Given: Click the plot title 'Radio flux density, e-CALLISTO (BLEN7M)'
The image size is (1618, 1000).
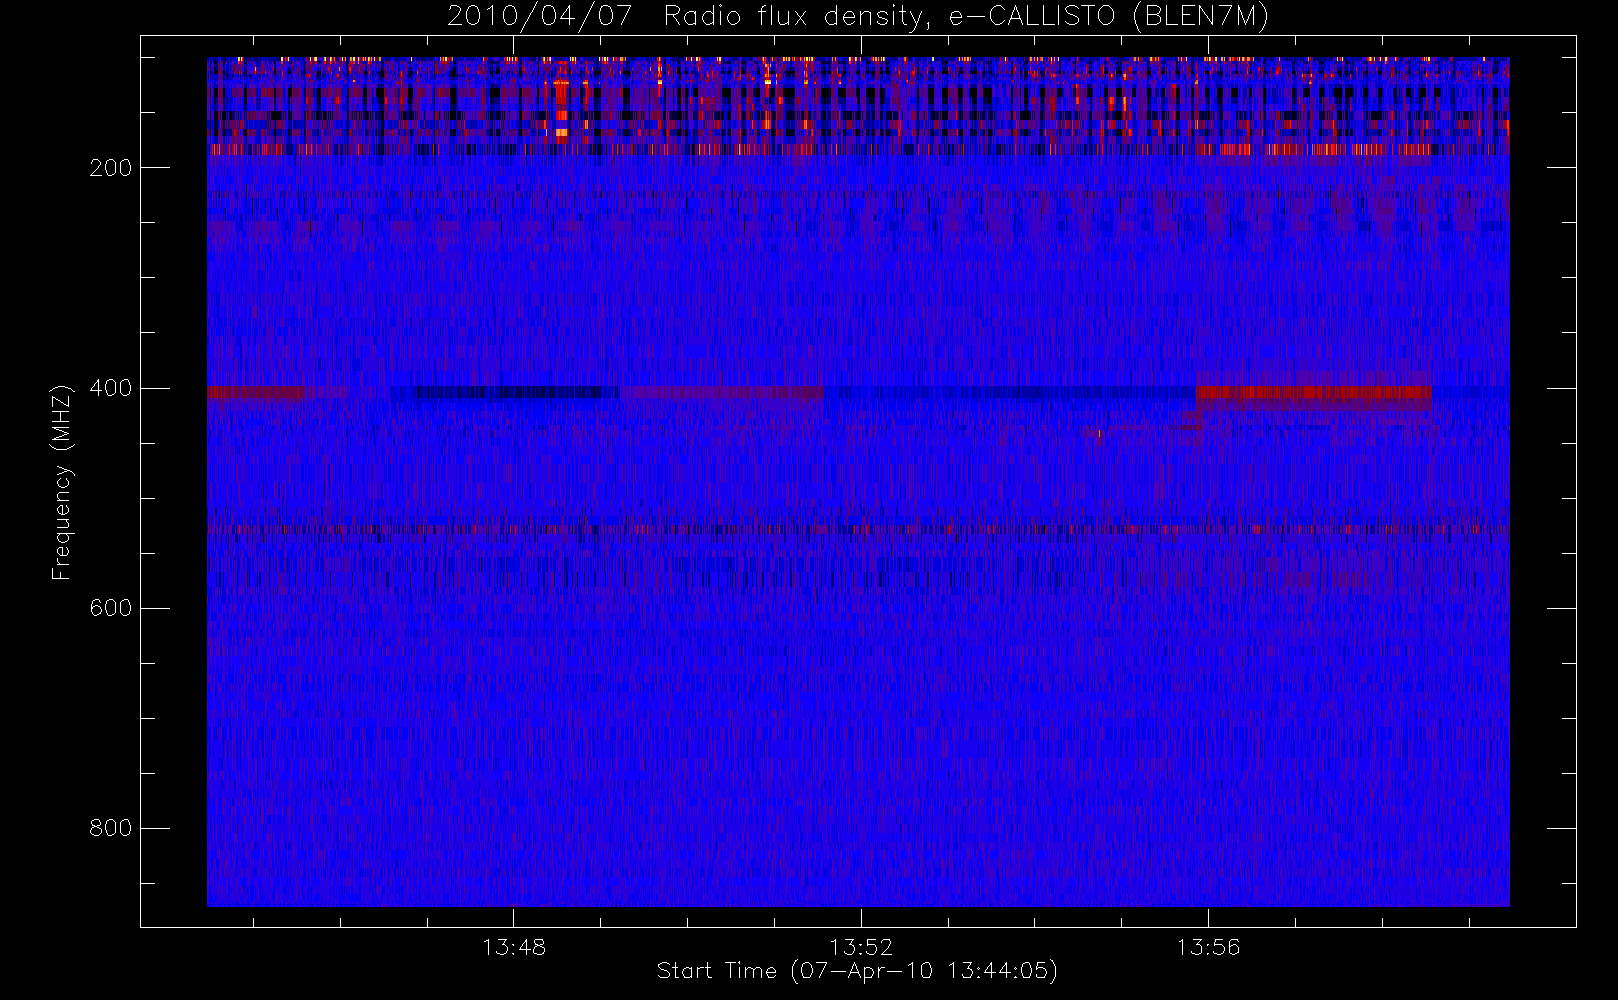Looking at the screenshot, I should pyautogui.click(x=966, y=17).
